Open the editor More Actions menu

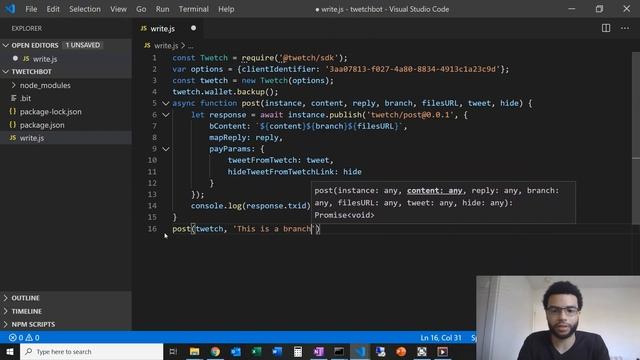[625, 28]
